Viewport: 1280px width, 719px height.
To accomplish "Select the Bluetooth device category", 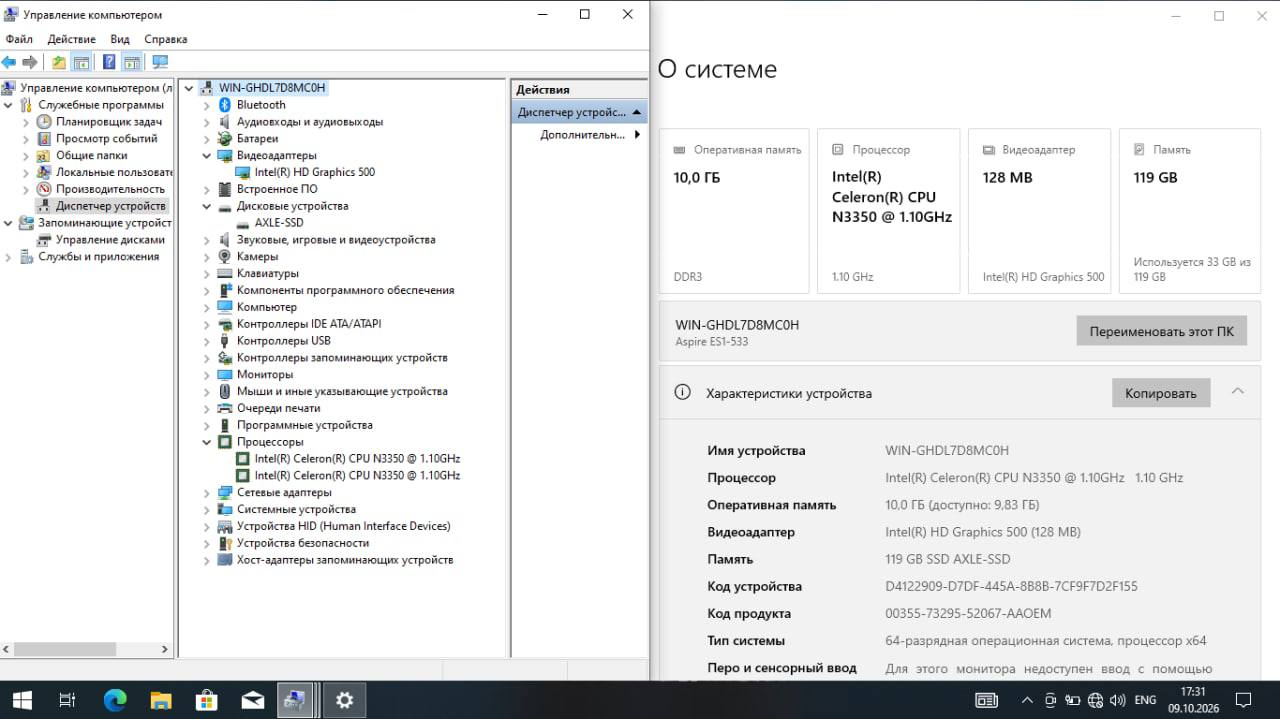I will point(261,105).
